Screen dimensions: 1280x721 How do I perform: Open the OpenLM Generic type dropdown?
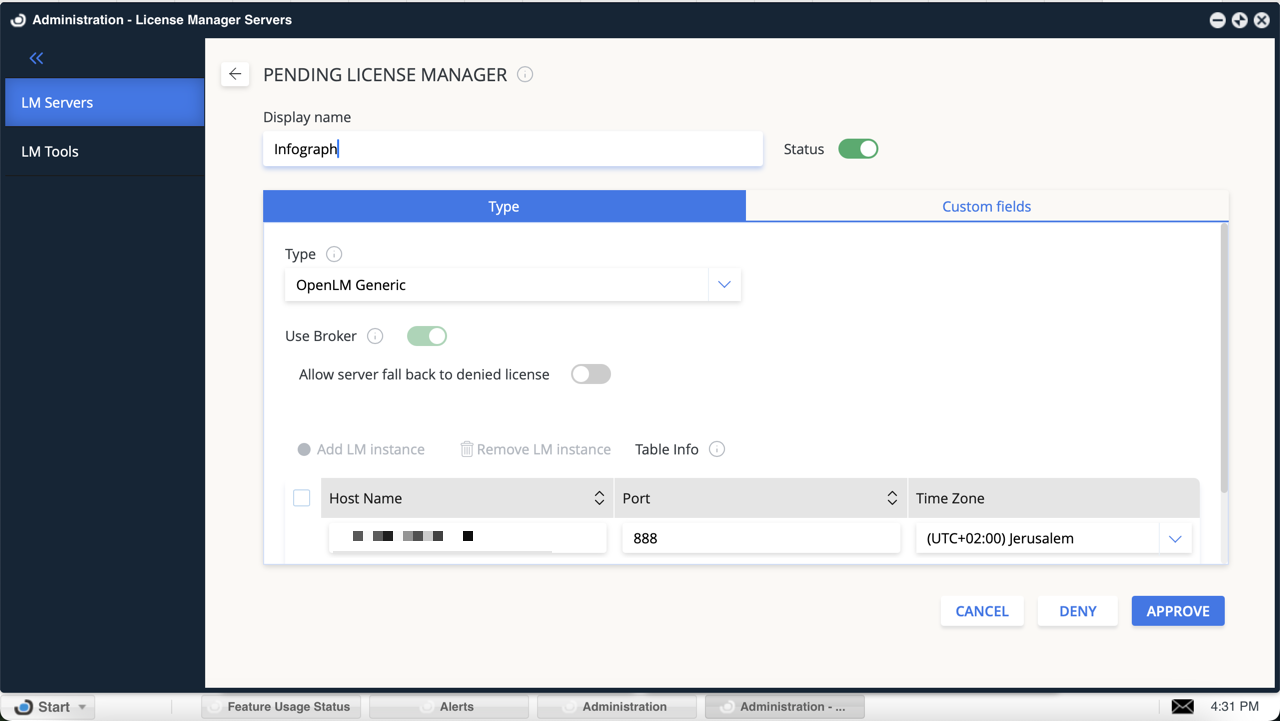point(724,285)
